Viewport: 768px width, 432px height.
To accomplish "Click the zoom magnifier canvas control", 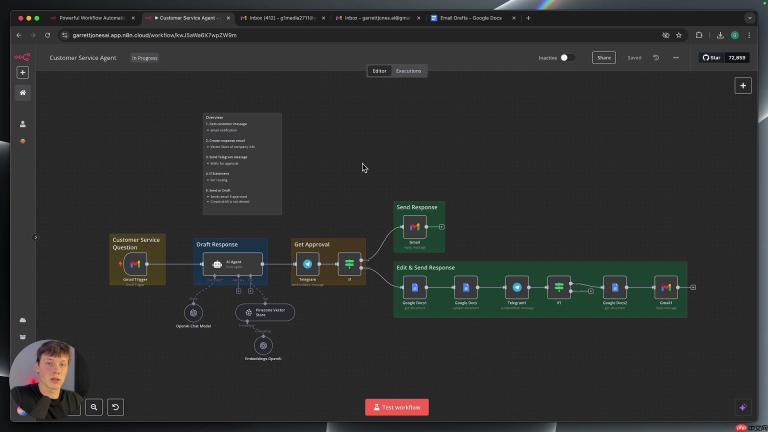I will click(94, 407).
